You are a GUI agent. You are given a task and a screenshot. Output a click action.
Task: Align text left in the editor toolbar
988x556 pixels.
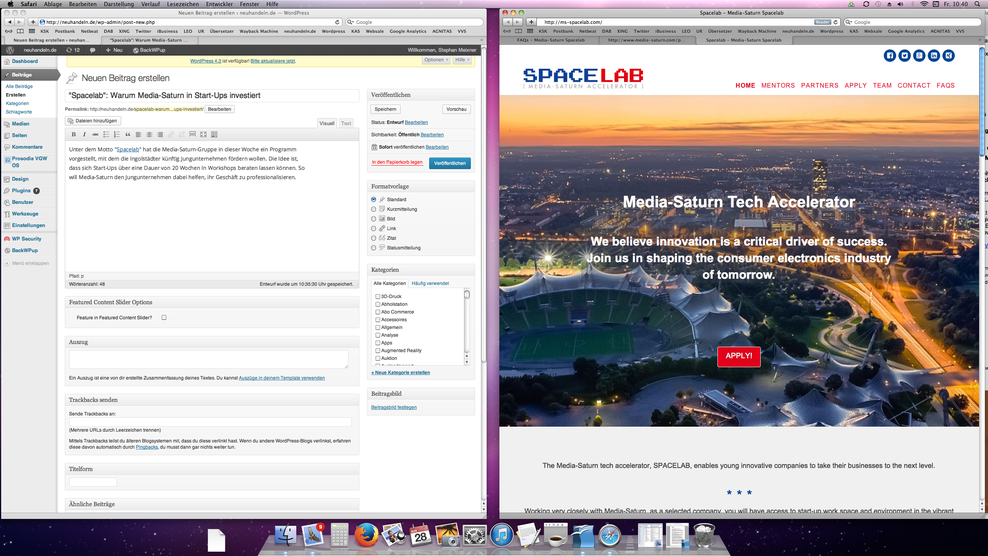(138, 134)
